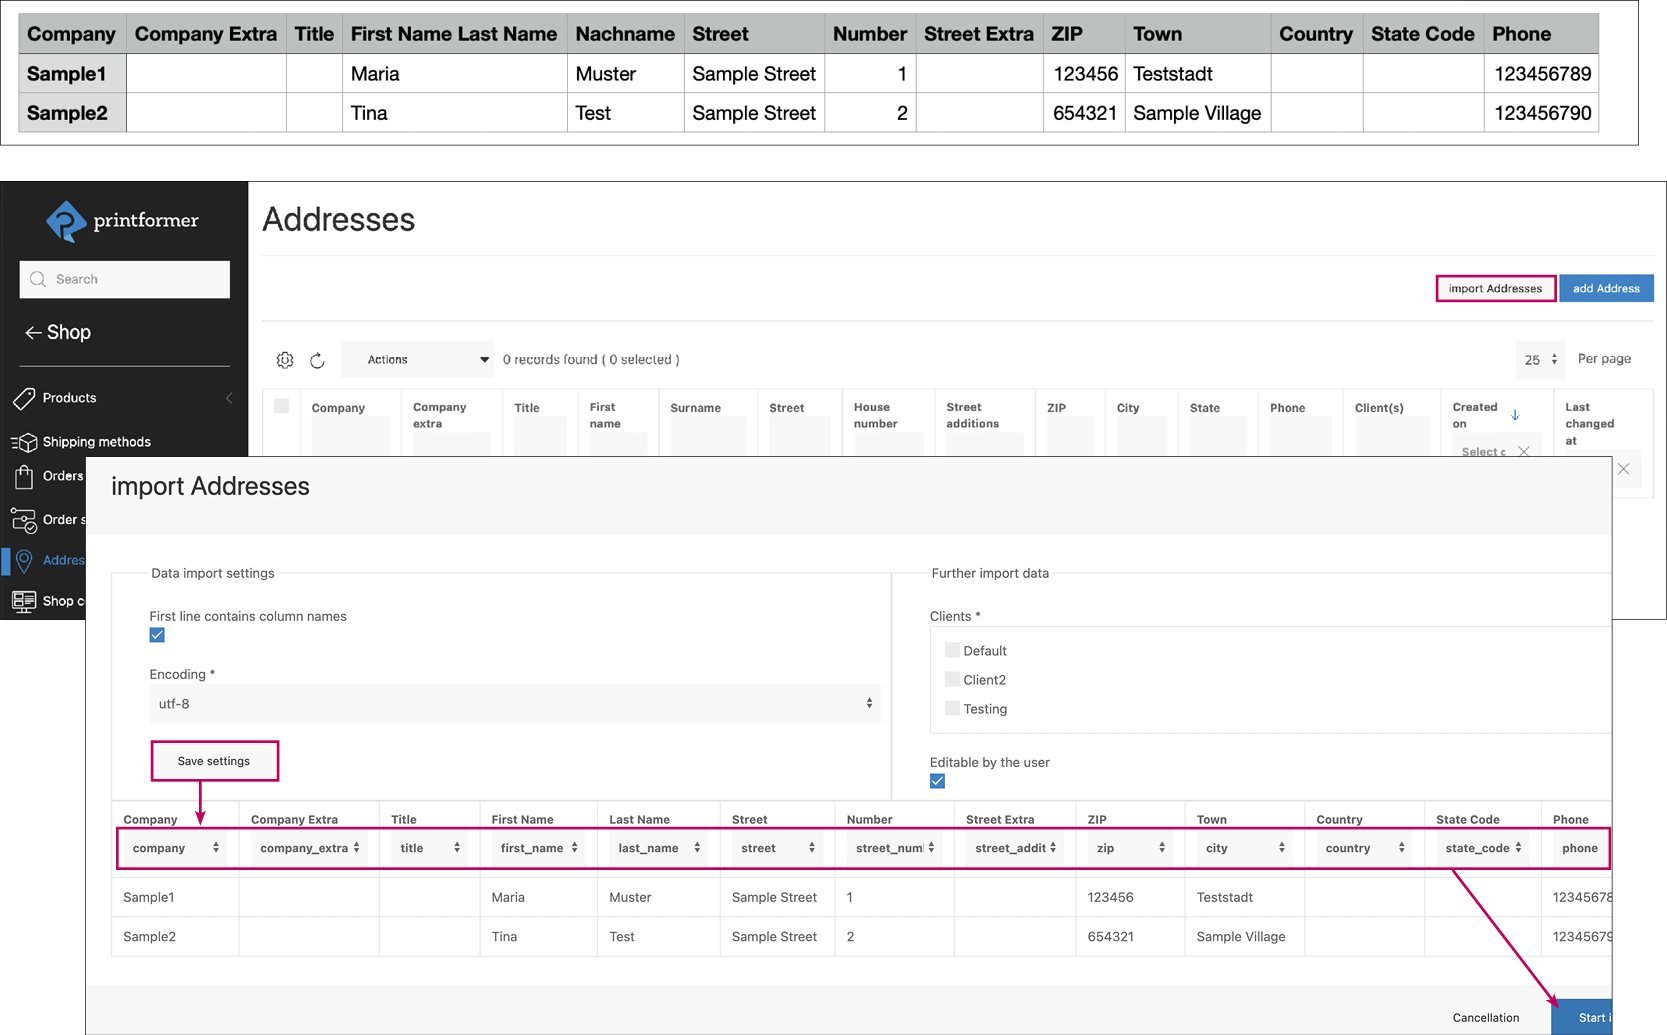Check the Default client checkbox
This screenshot has height=1035, width=1667.
coord(952,650)
